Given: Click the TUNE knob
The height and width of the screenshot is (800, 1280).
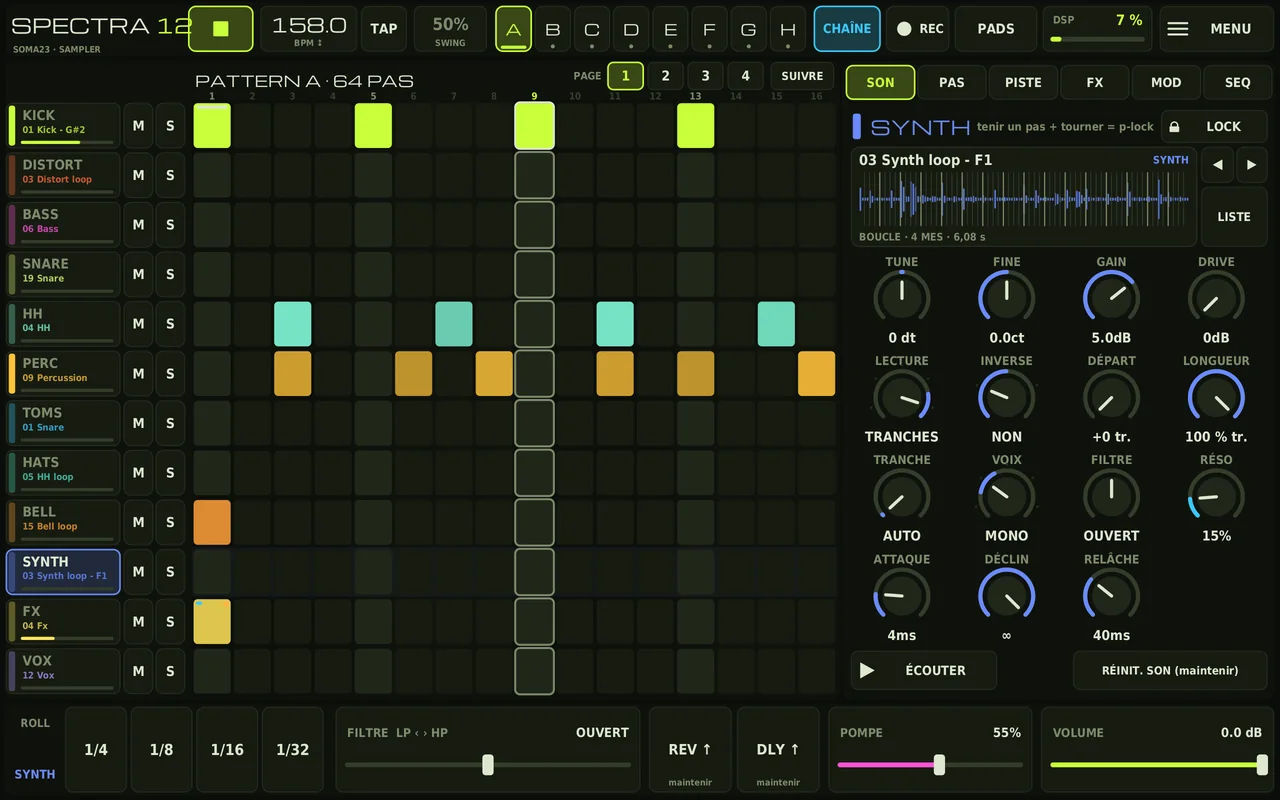Looking at the screenshot, I should click(x=902, y=298).
